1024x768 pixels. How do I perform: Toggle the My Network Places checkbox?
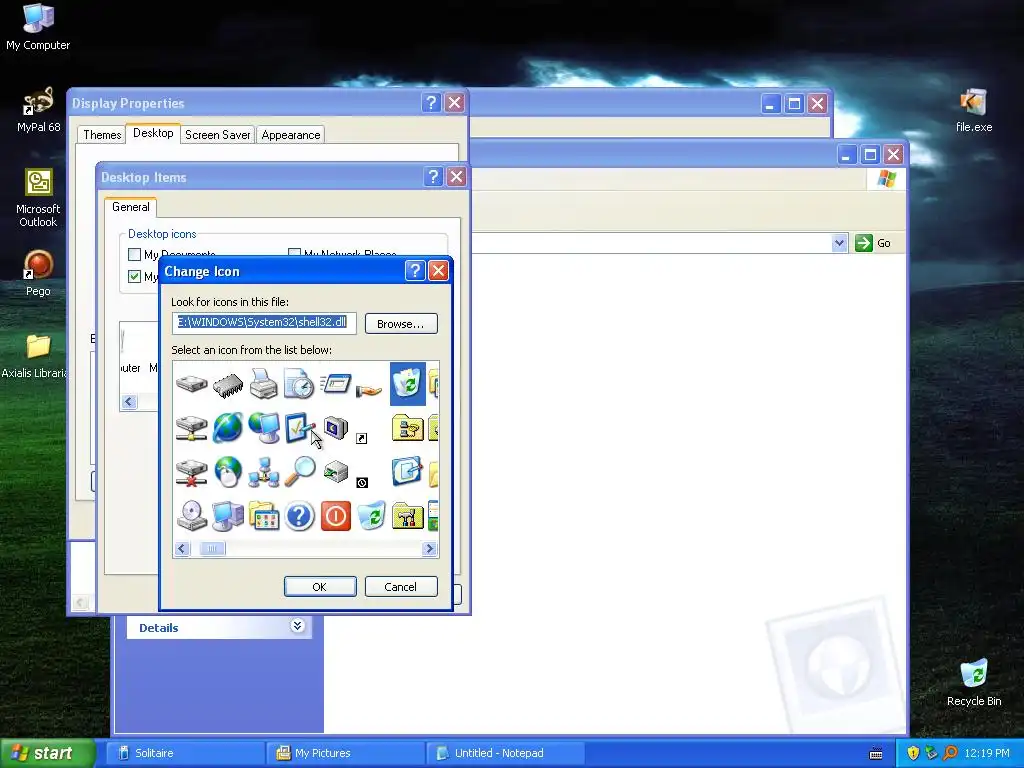click(x=295, y=252)
